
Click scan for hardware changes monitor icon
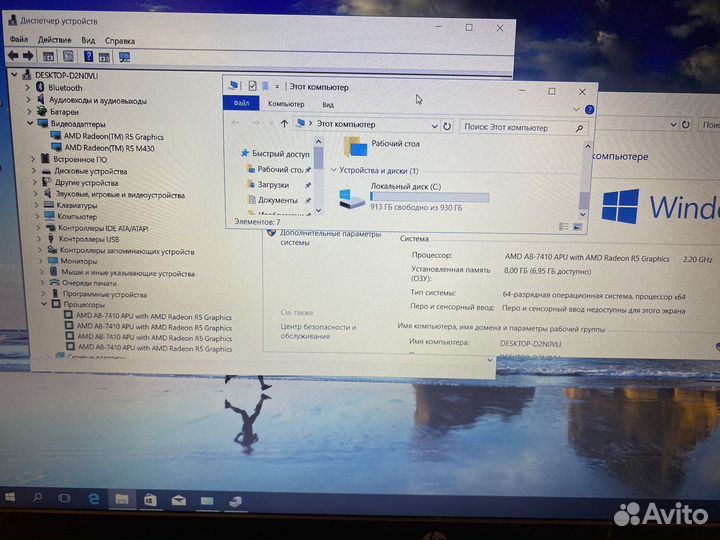click(124, 57)
